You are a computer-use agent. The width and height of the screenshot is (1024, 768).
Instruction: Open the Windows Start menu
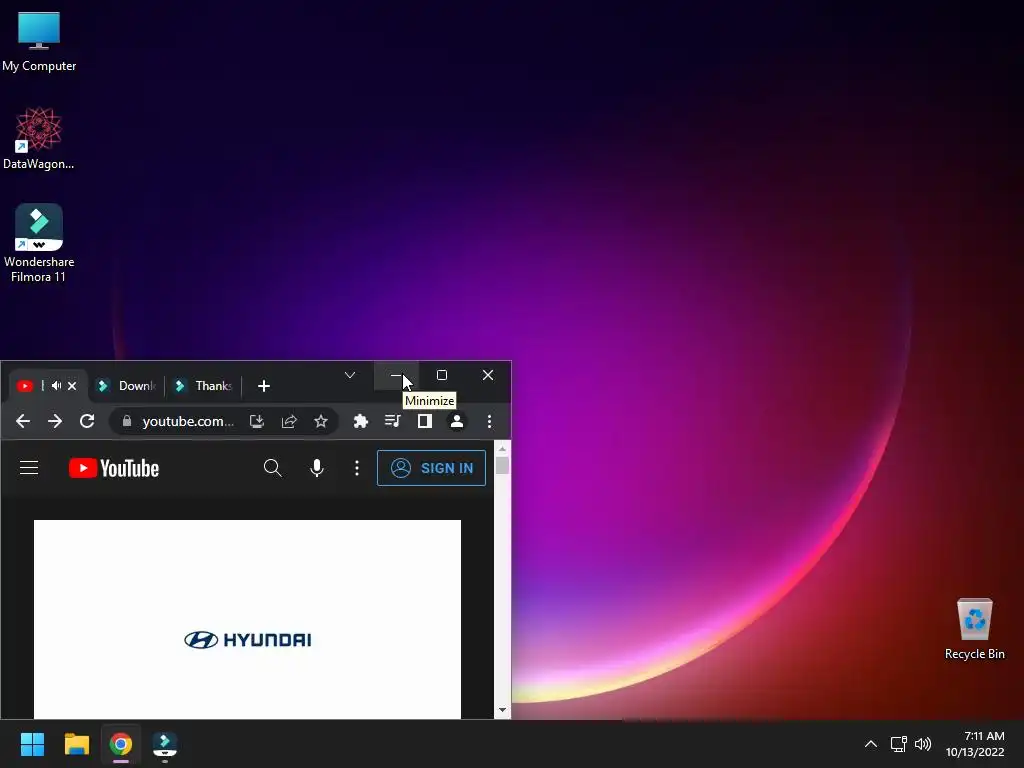point(32,744)
